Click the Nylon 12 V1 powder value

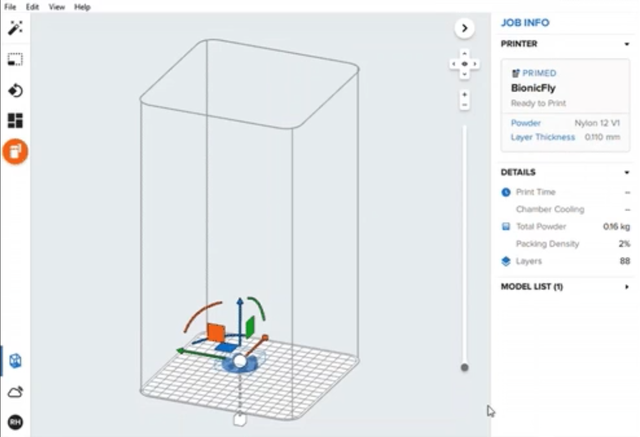(x=597, y=123)
